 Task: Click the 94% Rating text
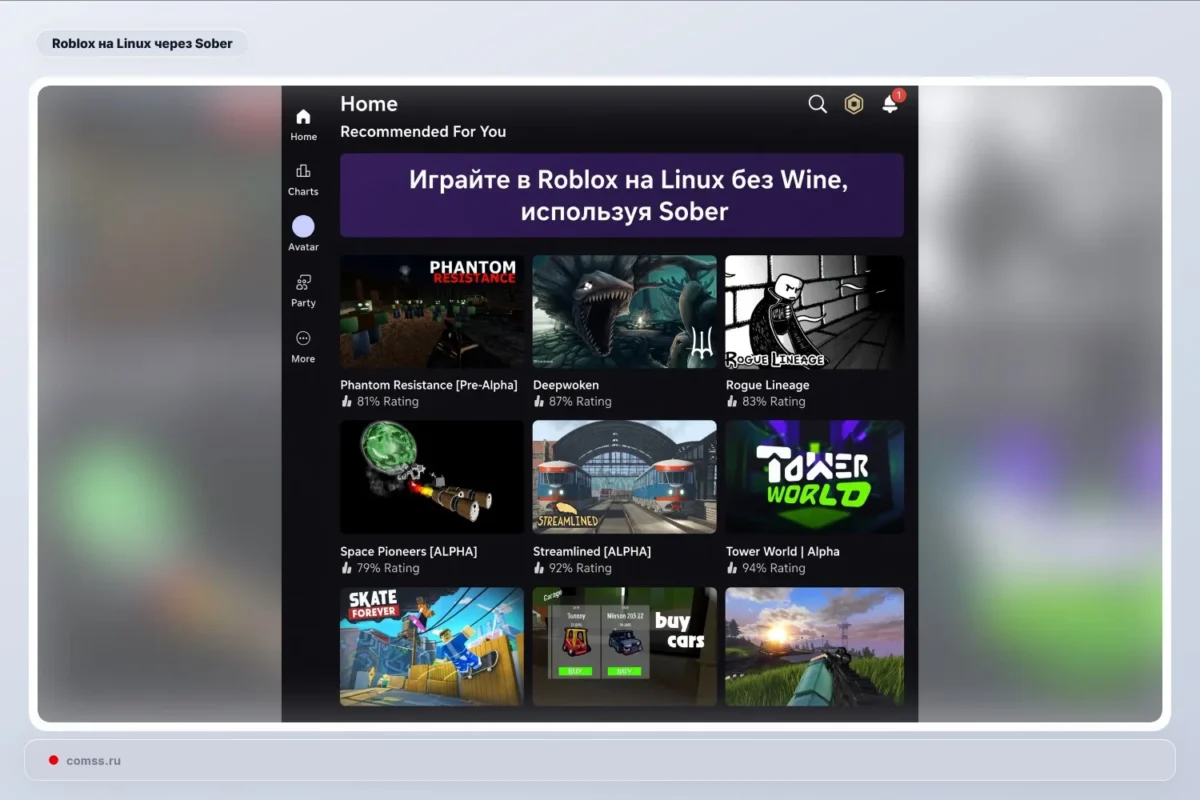pos(774,568)
